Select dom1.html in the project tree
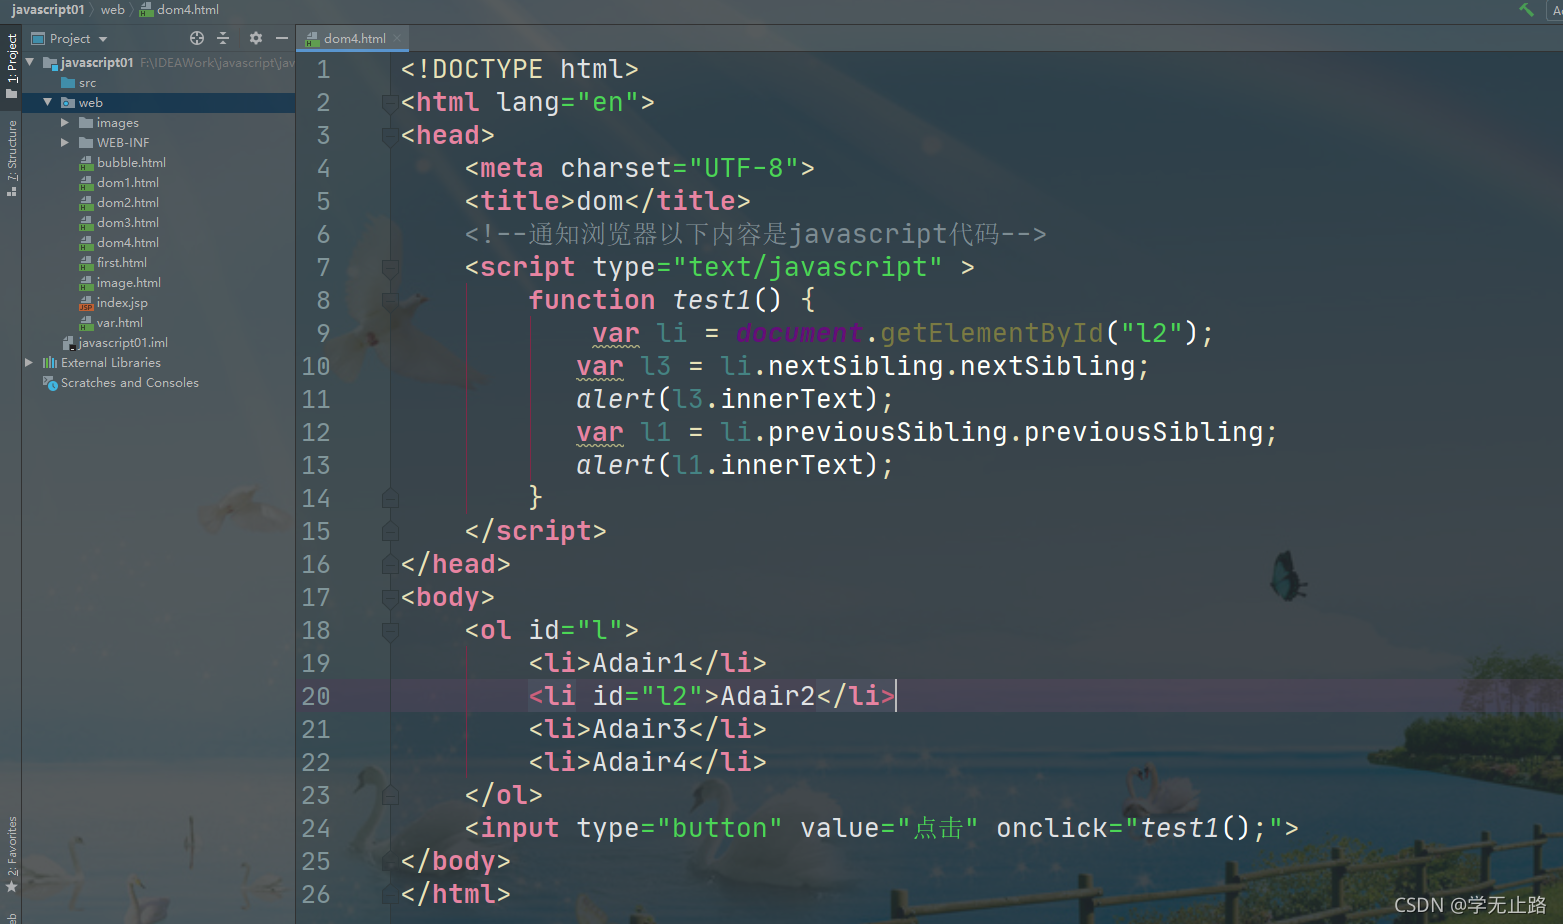The height and width of the screenshot is (924, 1563). [x=128, y=183]
